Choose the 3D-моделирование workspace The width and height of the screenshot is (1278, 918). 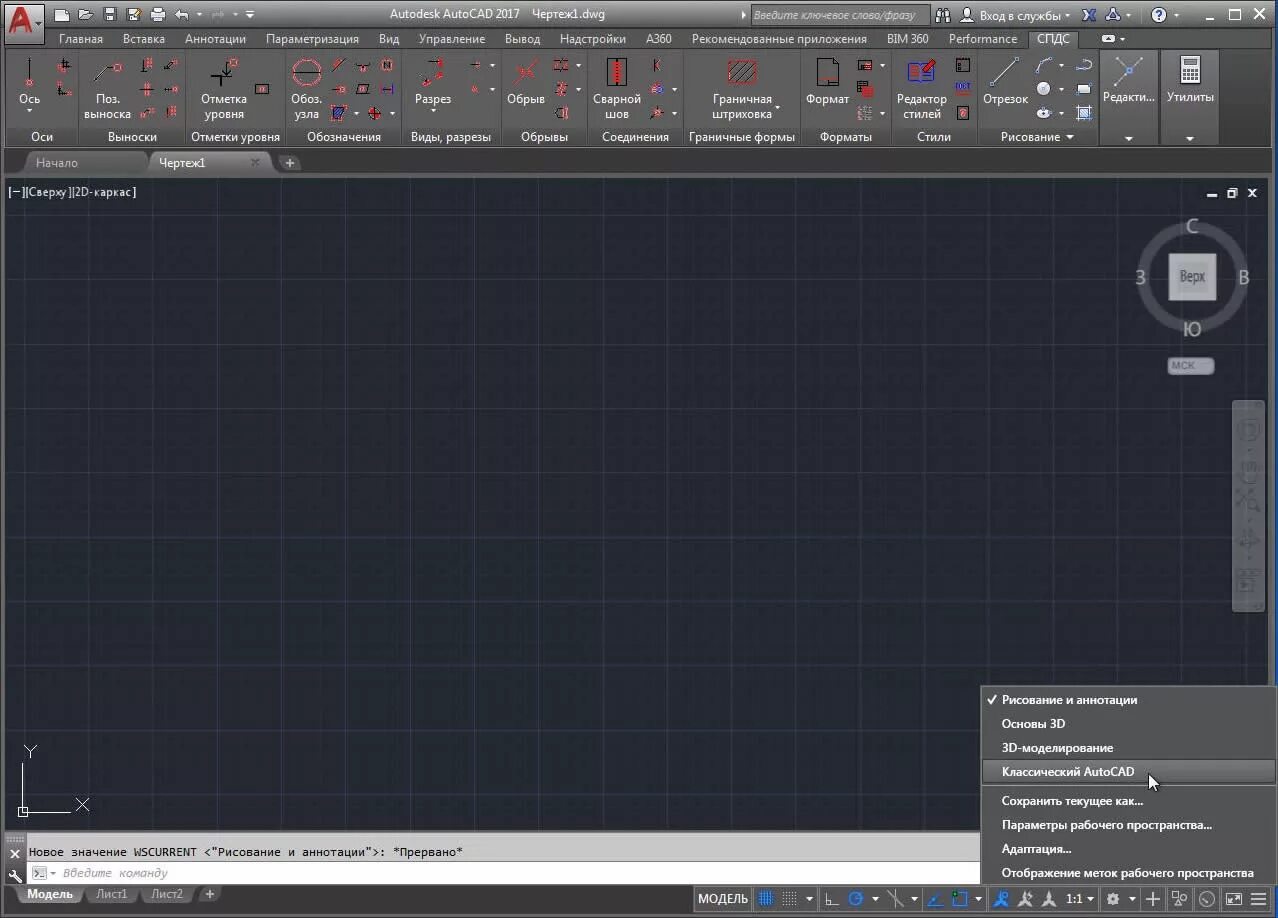(1057, 748)
